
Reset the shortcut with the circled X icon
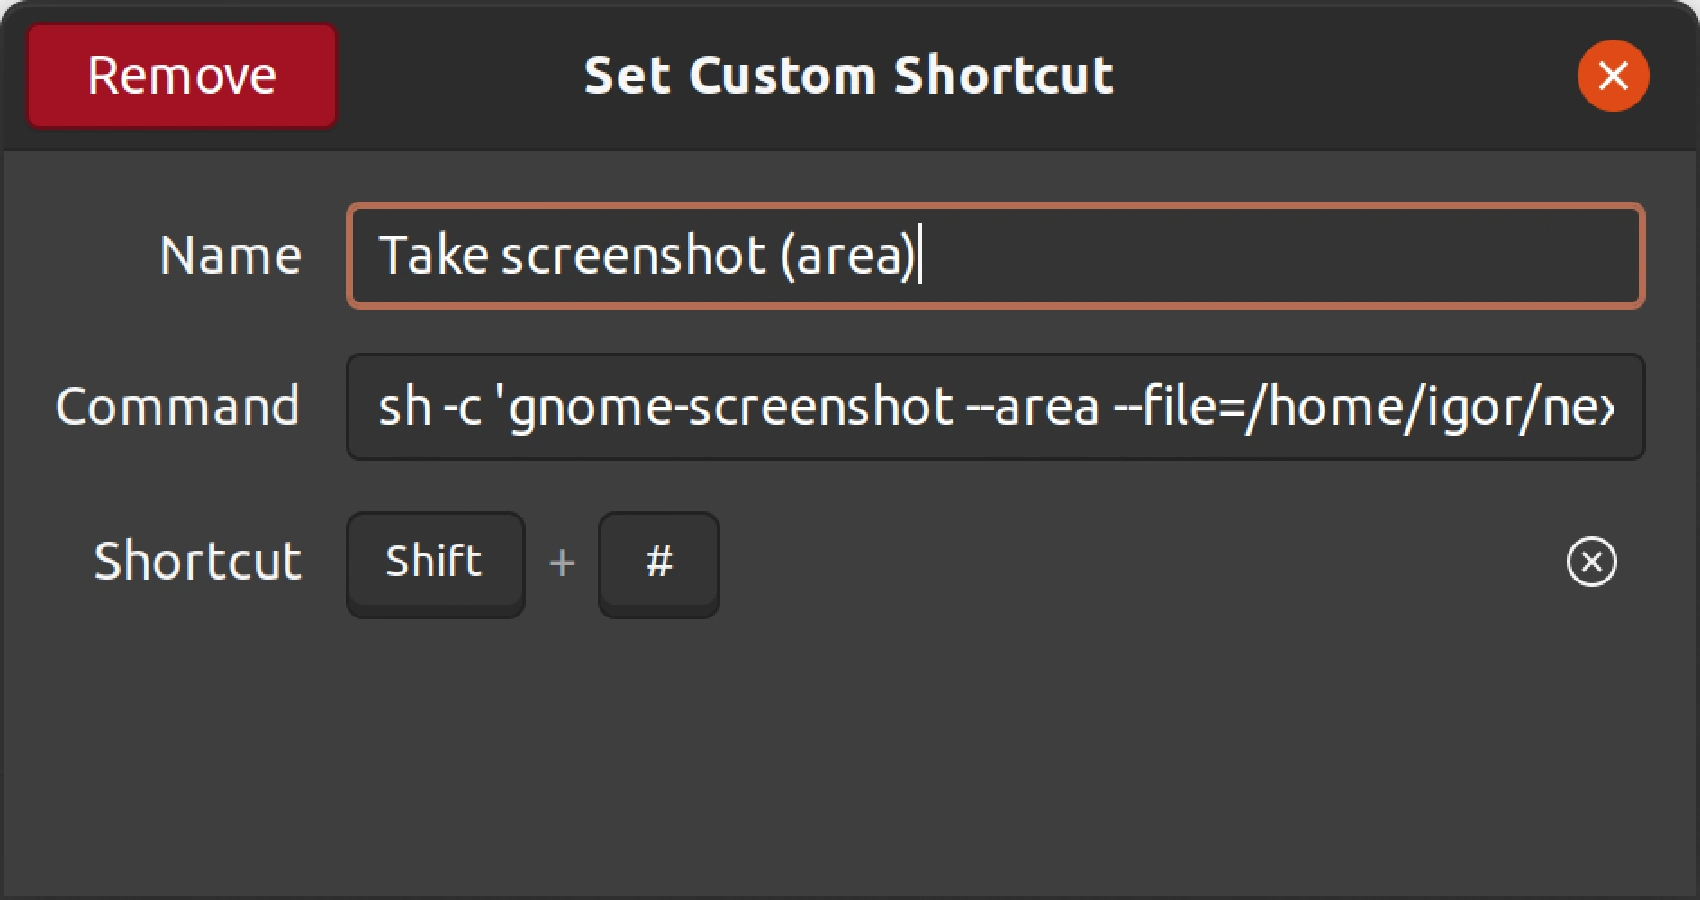(1591, 561)
